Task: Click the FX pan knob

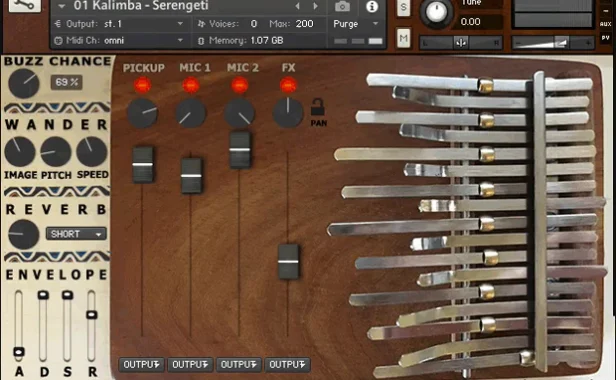Action: (x=288, y=114)
